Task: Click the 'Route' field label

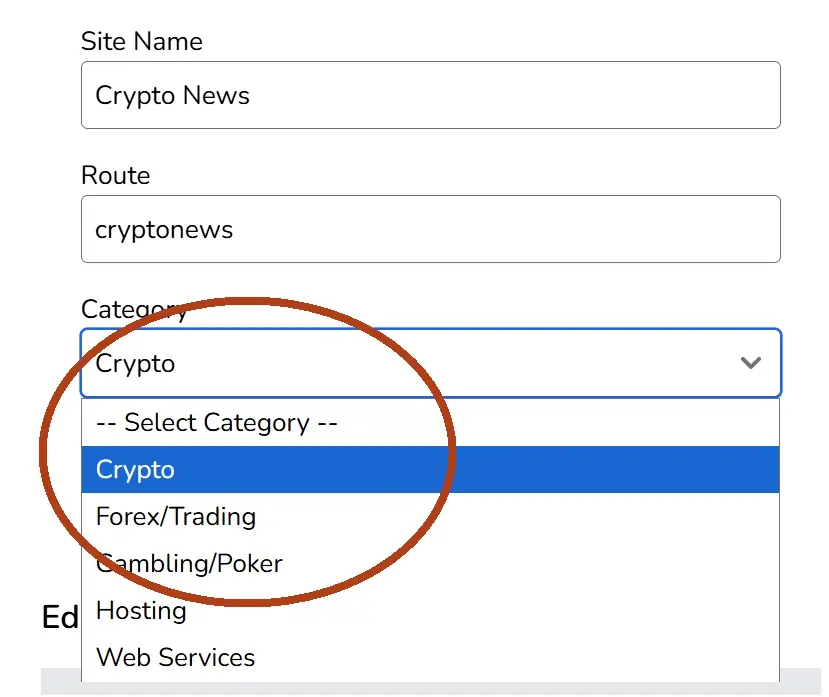Action: coord(116,175)
